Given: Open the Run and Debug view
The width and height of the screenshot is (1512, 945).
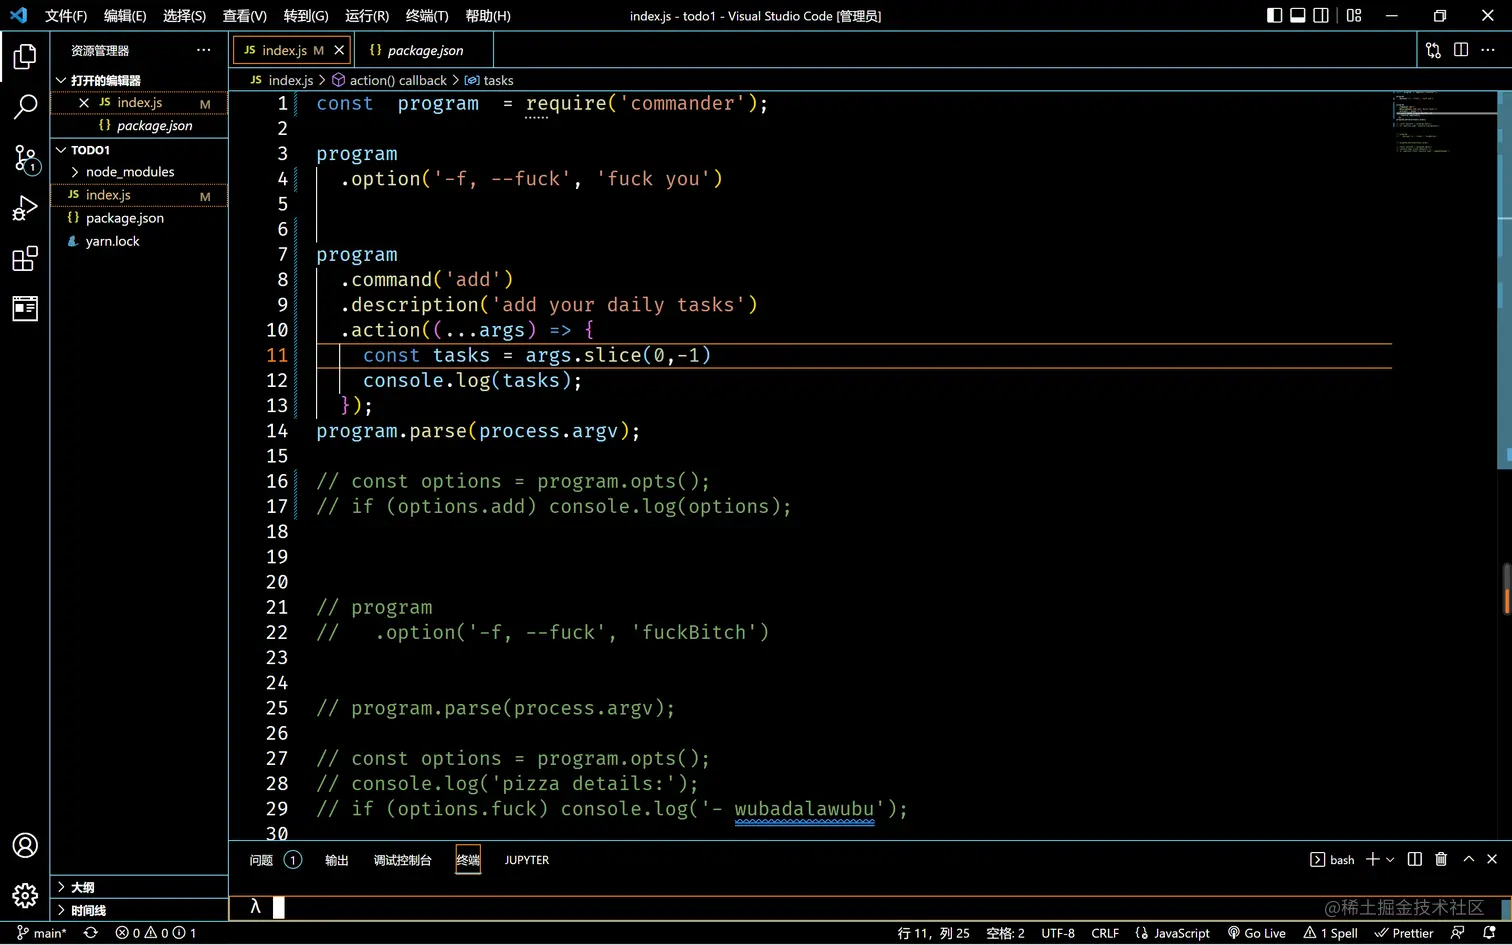Looking at the screenshot, I should (x=25, y=208).
